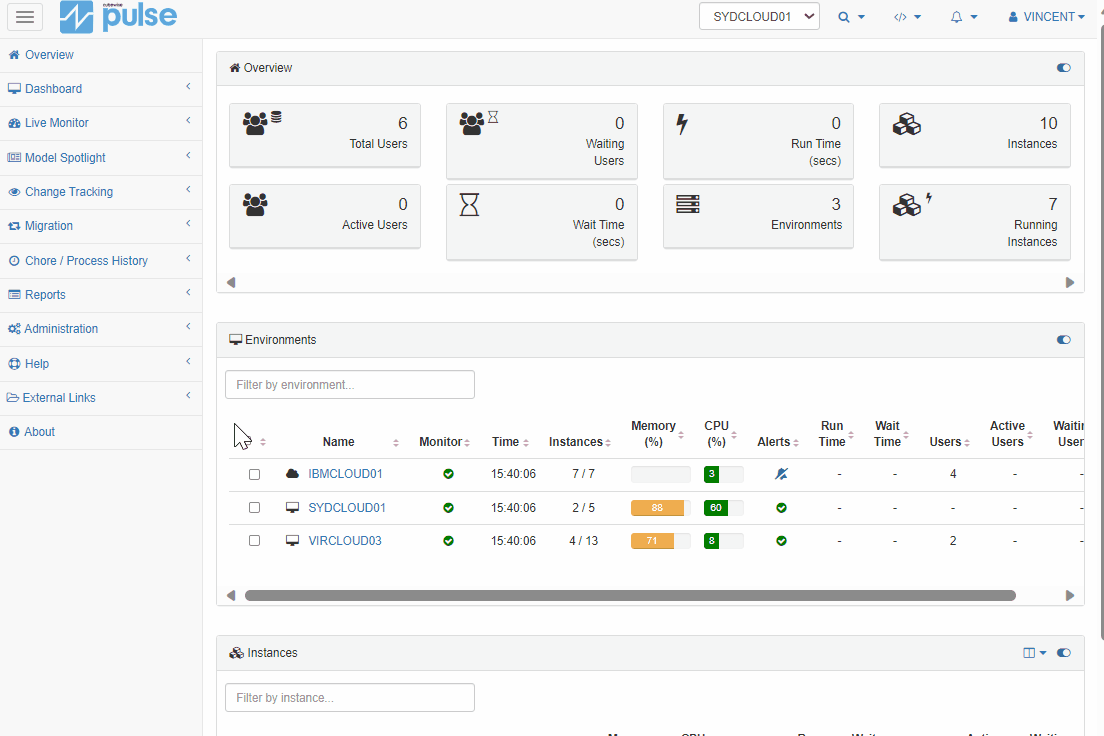The width and height of the screenshot is (1104, 736).
Task: Click the Environments table scroll right arrow
Action: click(1070, 596)
